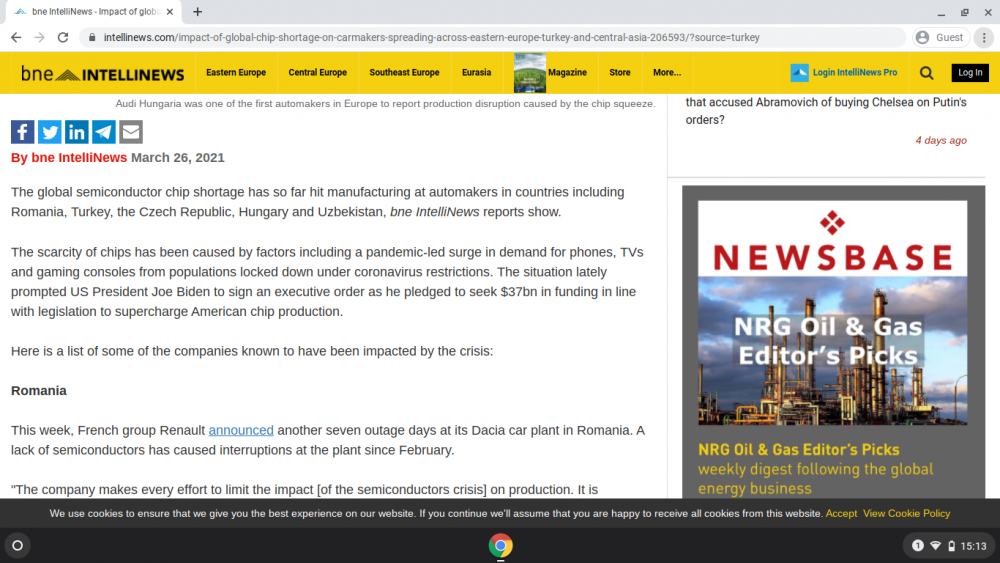Click the 'Romania' section heading
1000x563 pixels.
[x=39, y=391]
